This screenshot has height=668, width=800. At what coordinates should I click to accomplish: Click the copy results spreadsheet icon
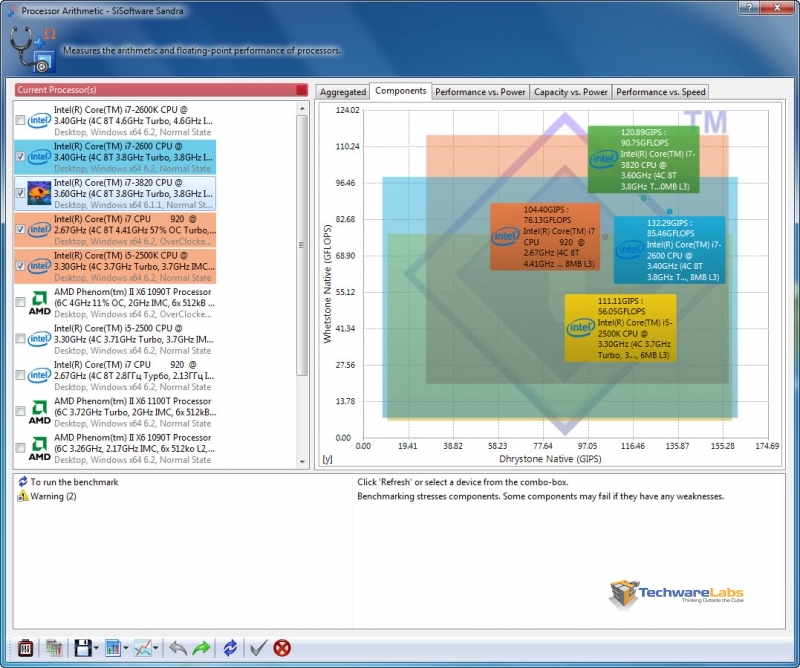(x=54, y=648)
